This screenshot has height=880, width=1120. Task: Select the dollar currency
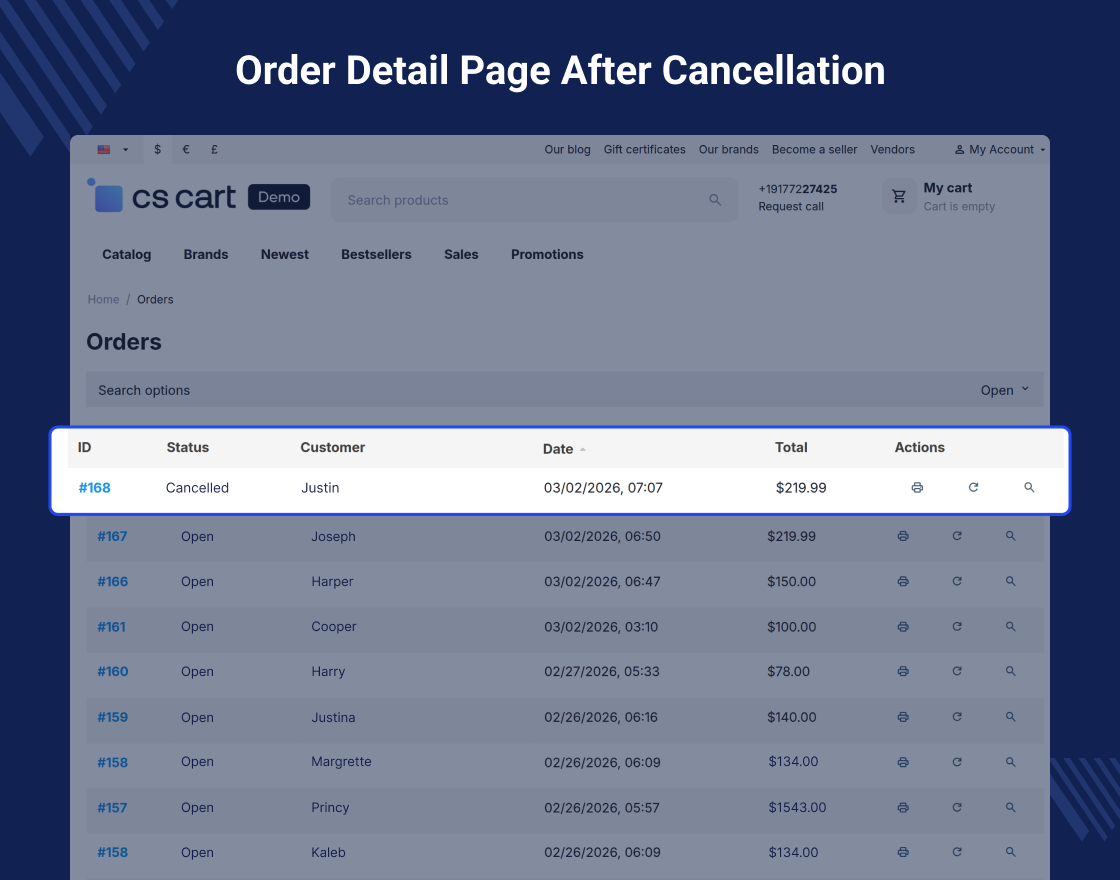(157, 149)
